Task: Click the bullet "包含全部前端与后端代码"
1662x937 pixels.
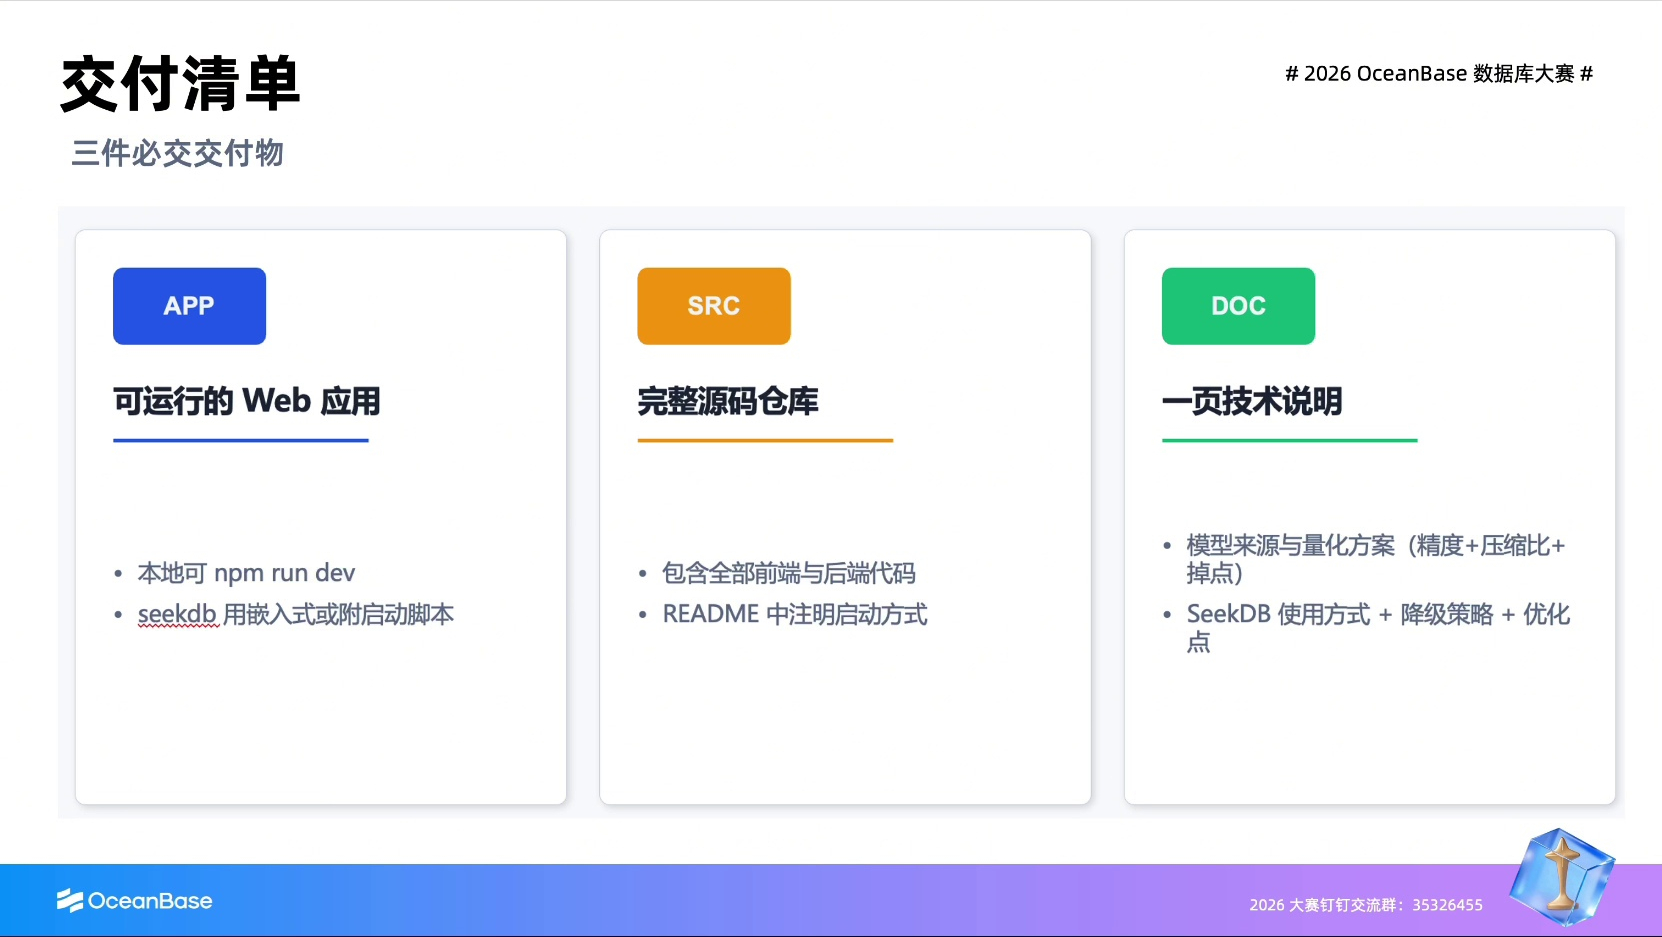Action: (x=789, y=573)
